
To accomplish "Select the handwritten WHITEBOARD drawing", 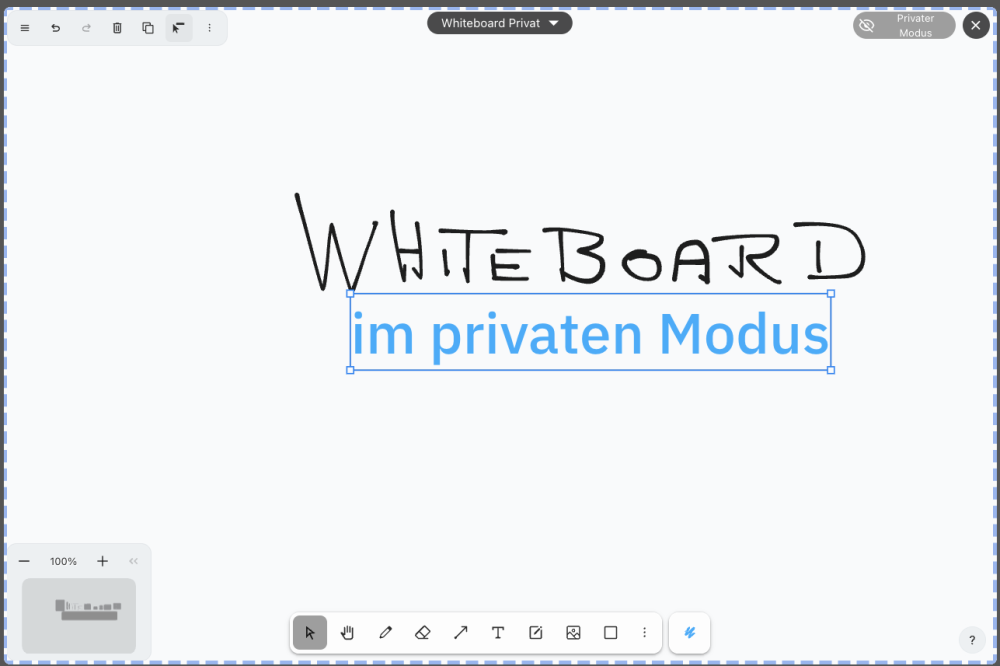I will (x=579, y=242).
